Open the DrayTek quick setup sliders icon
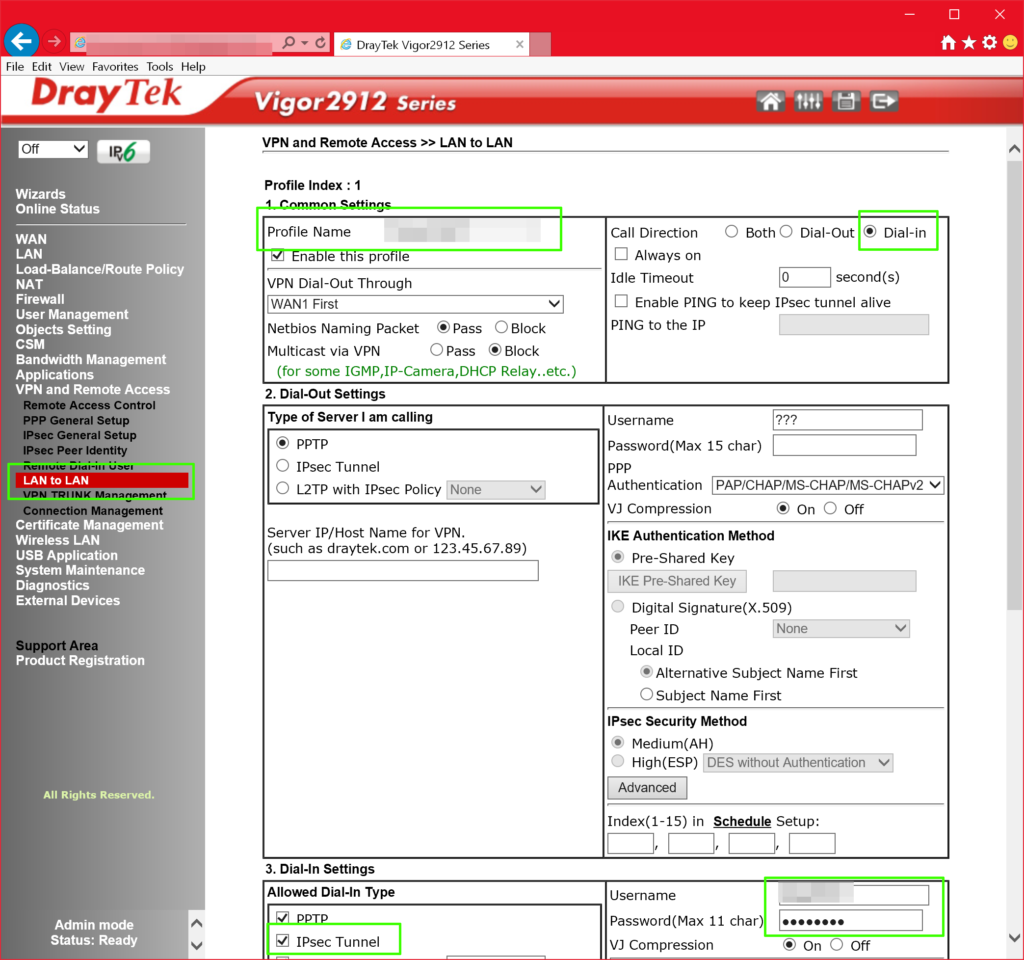1024x960 pixels. click(x=808, y=101)
